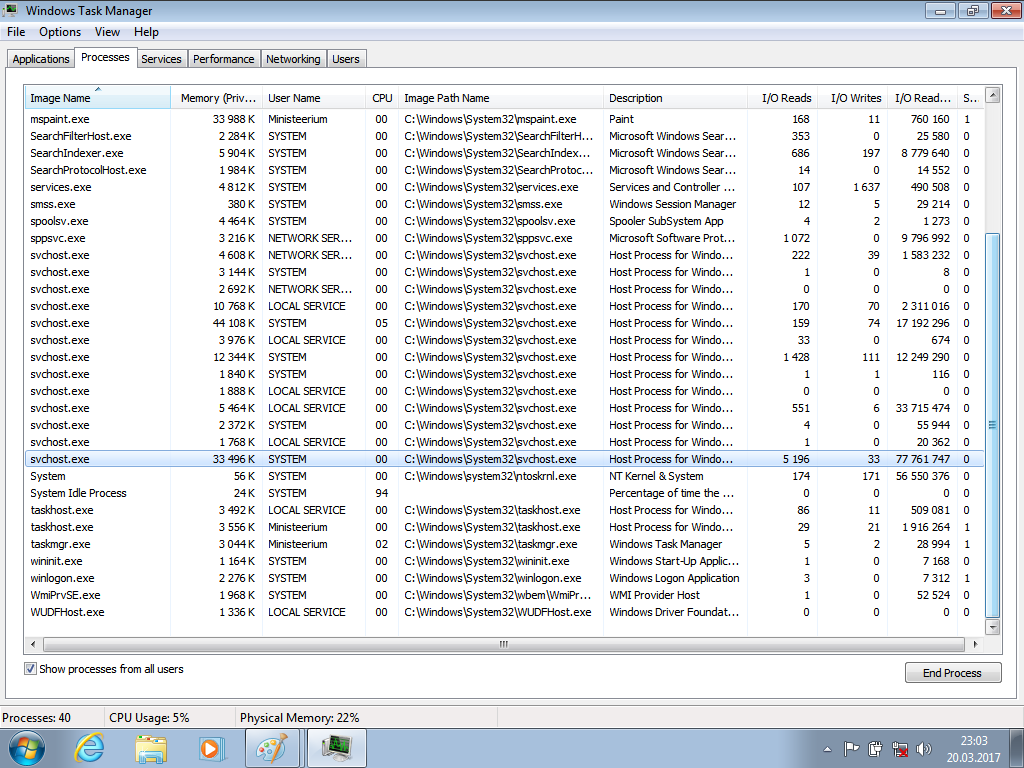Switch to the Services tab
Image resolution: width=1024 pixels, height=768 pixels.
tap(161, 59)
